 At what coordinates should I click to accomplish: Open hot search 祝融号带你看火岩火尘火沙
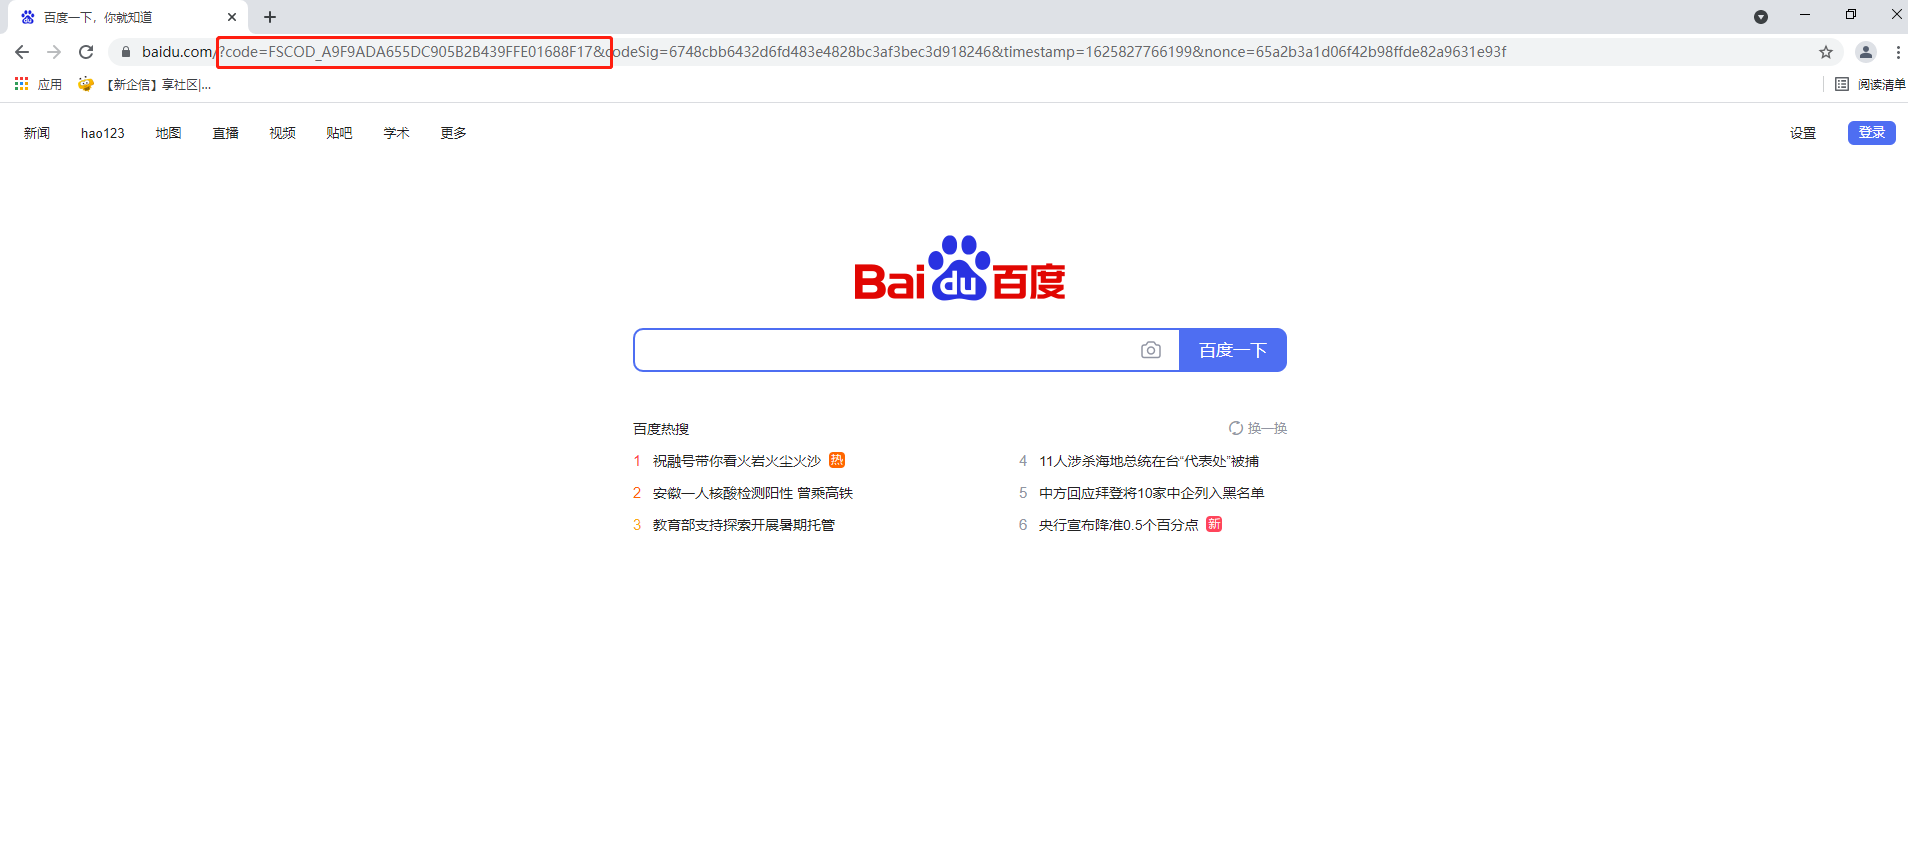click(737, 461)
